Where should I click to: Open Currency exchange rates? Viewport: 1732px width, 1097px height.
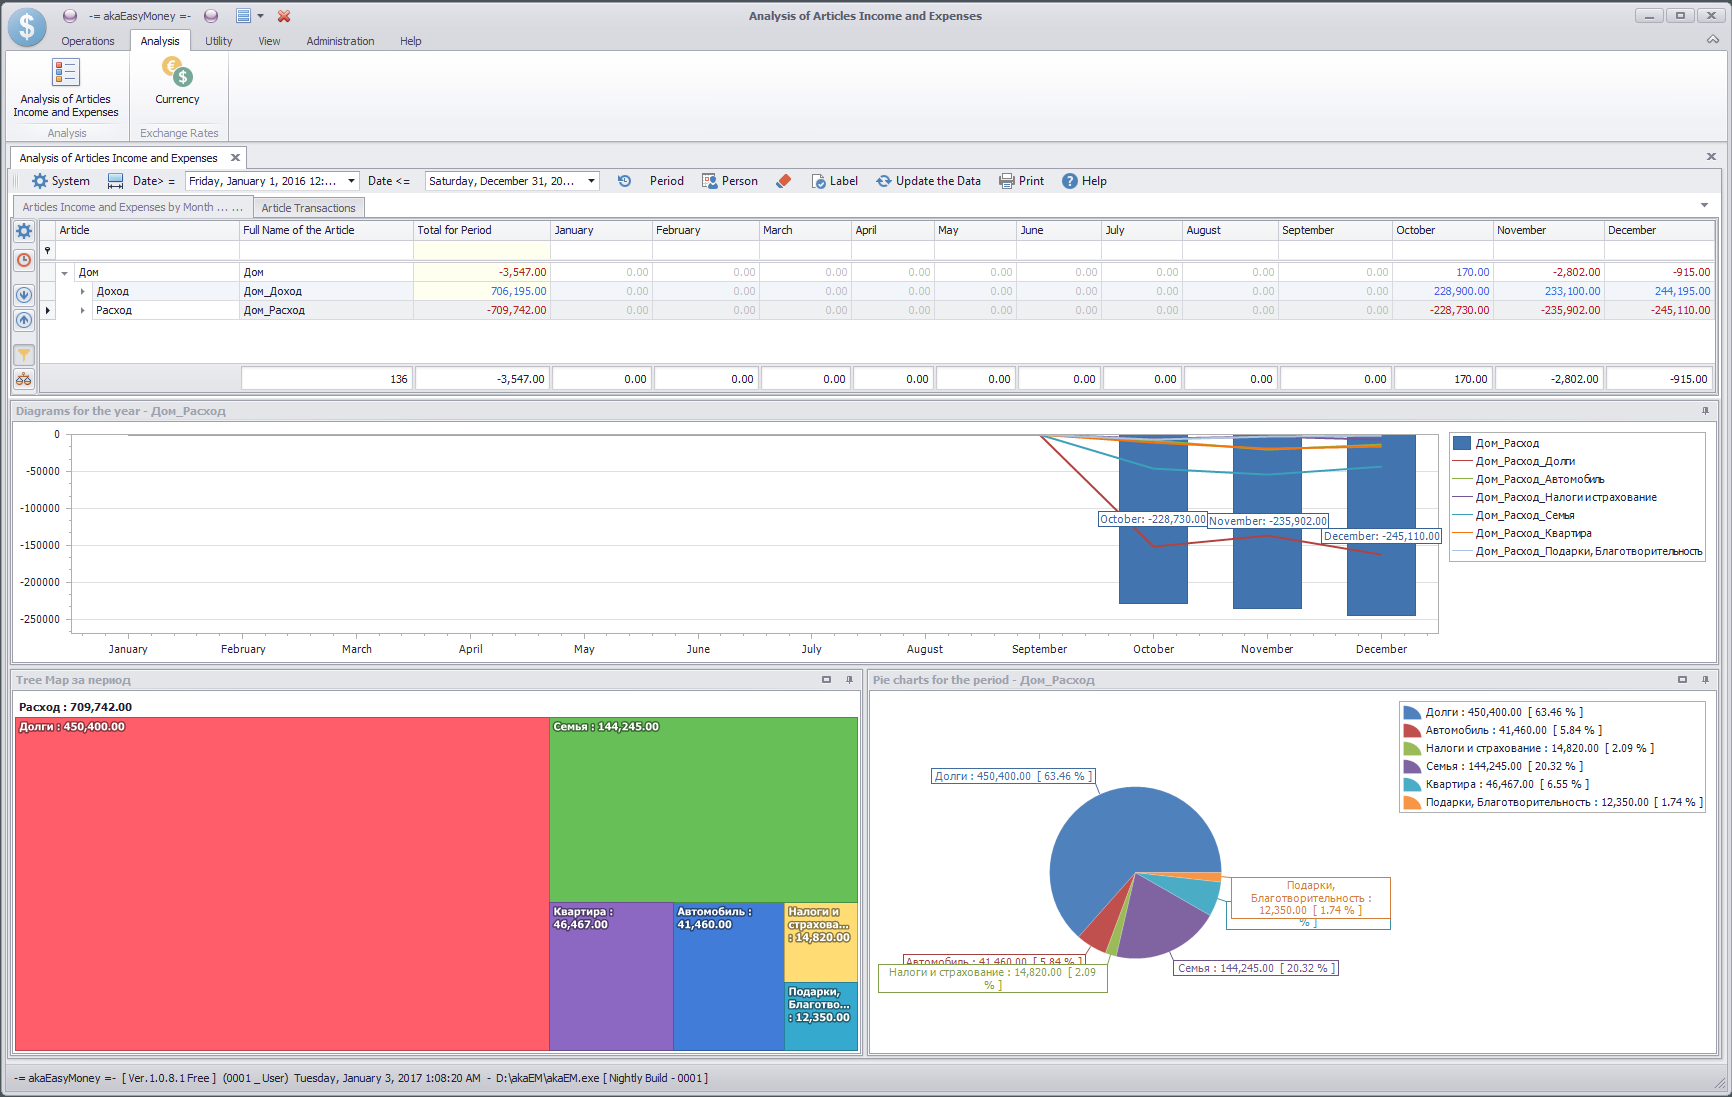coord(177,82)
